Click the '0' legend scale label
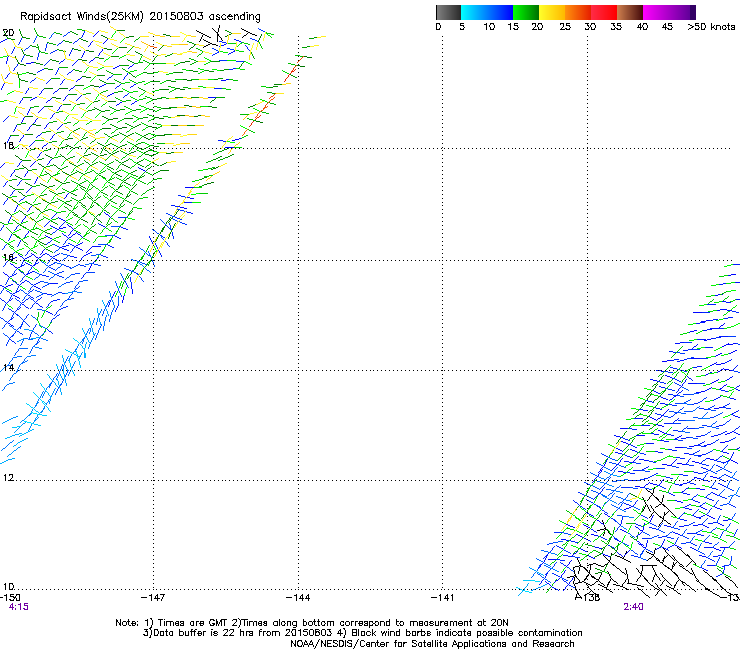This screenshot has height=650, width=740. click(x=438, y=27)
